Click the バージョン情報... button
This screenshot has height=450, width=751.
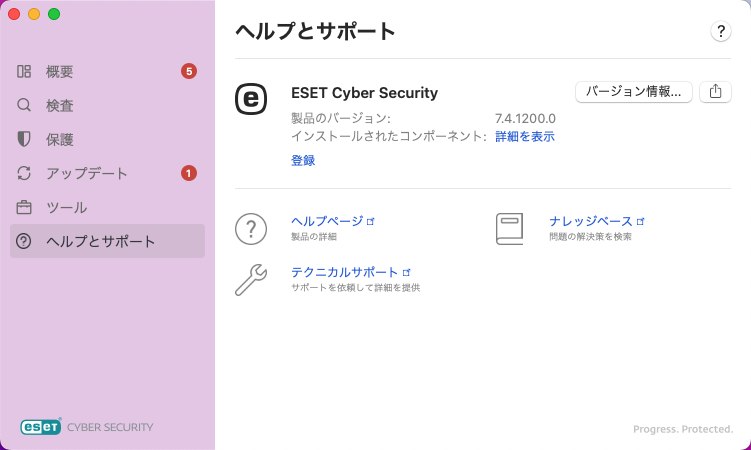pos(634,91)
